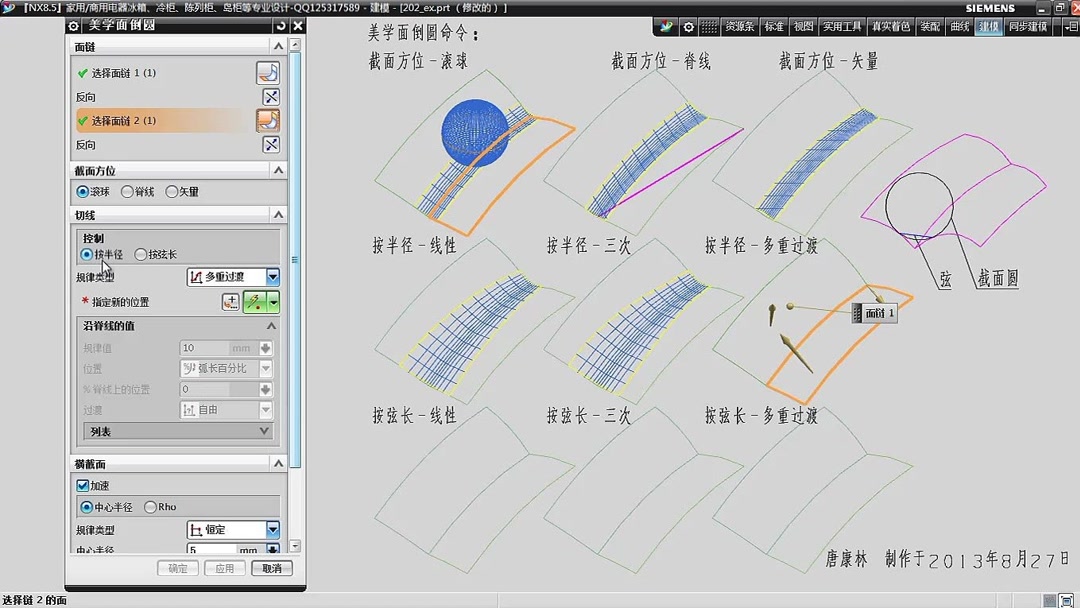1080x608 pixels.
Task: Open the 恒定 law type dropdown
Action: tap(272, 529)
